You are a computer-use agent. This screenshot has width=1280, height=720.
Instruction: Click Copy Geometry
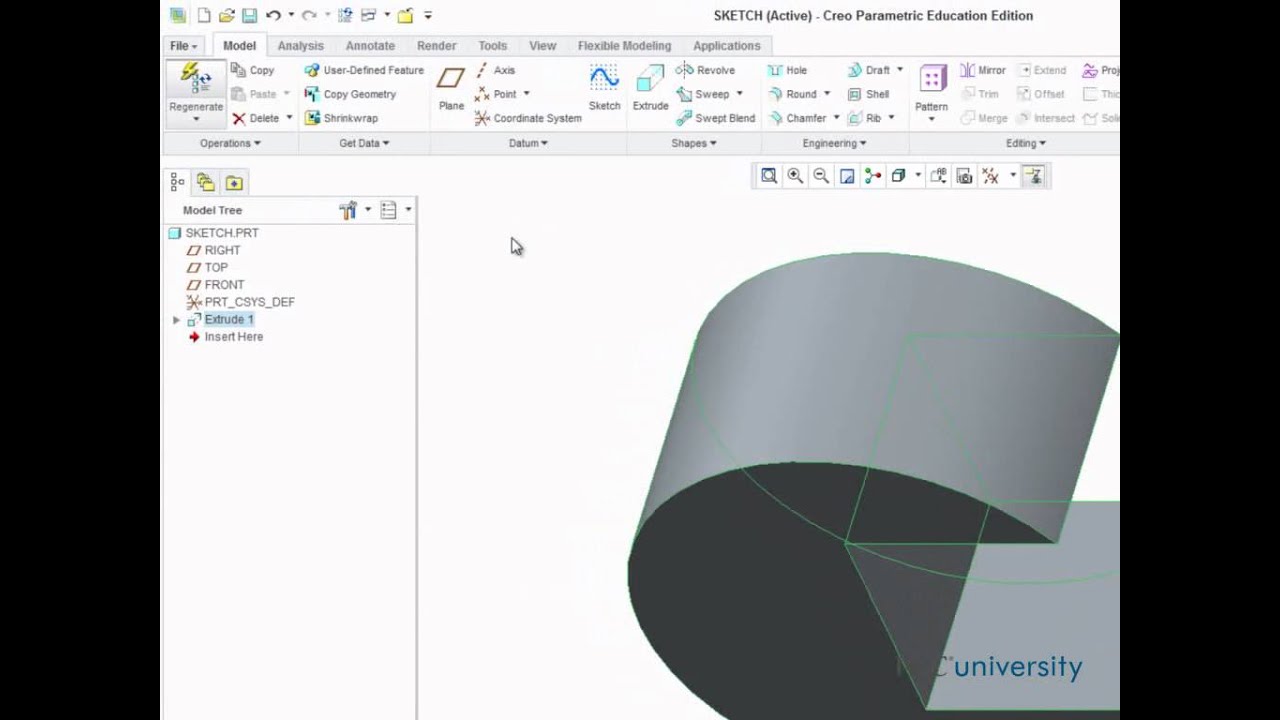[350, 94]
